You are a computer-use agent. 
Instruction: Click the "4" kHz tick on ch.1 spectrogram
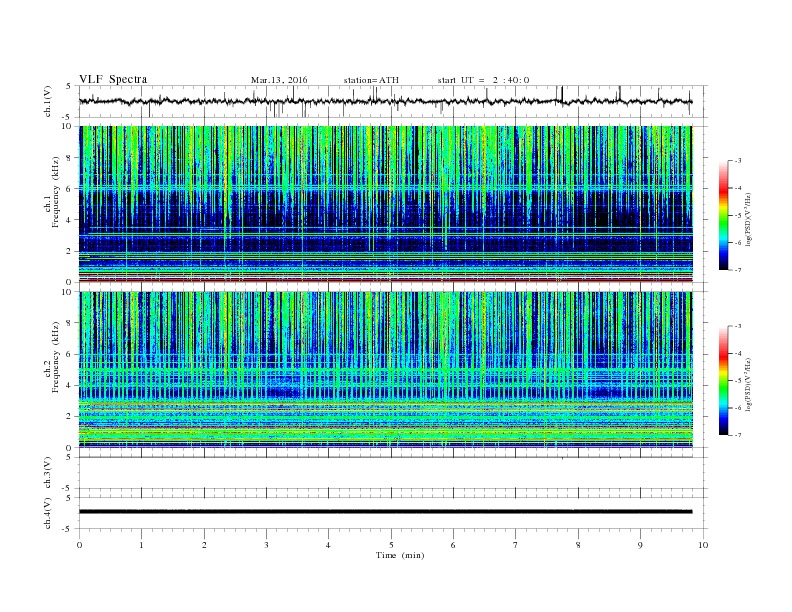[69, 220]
